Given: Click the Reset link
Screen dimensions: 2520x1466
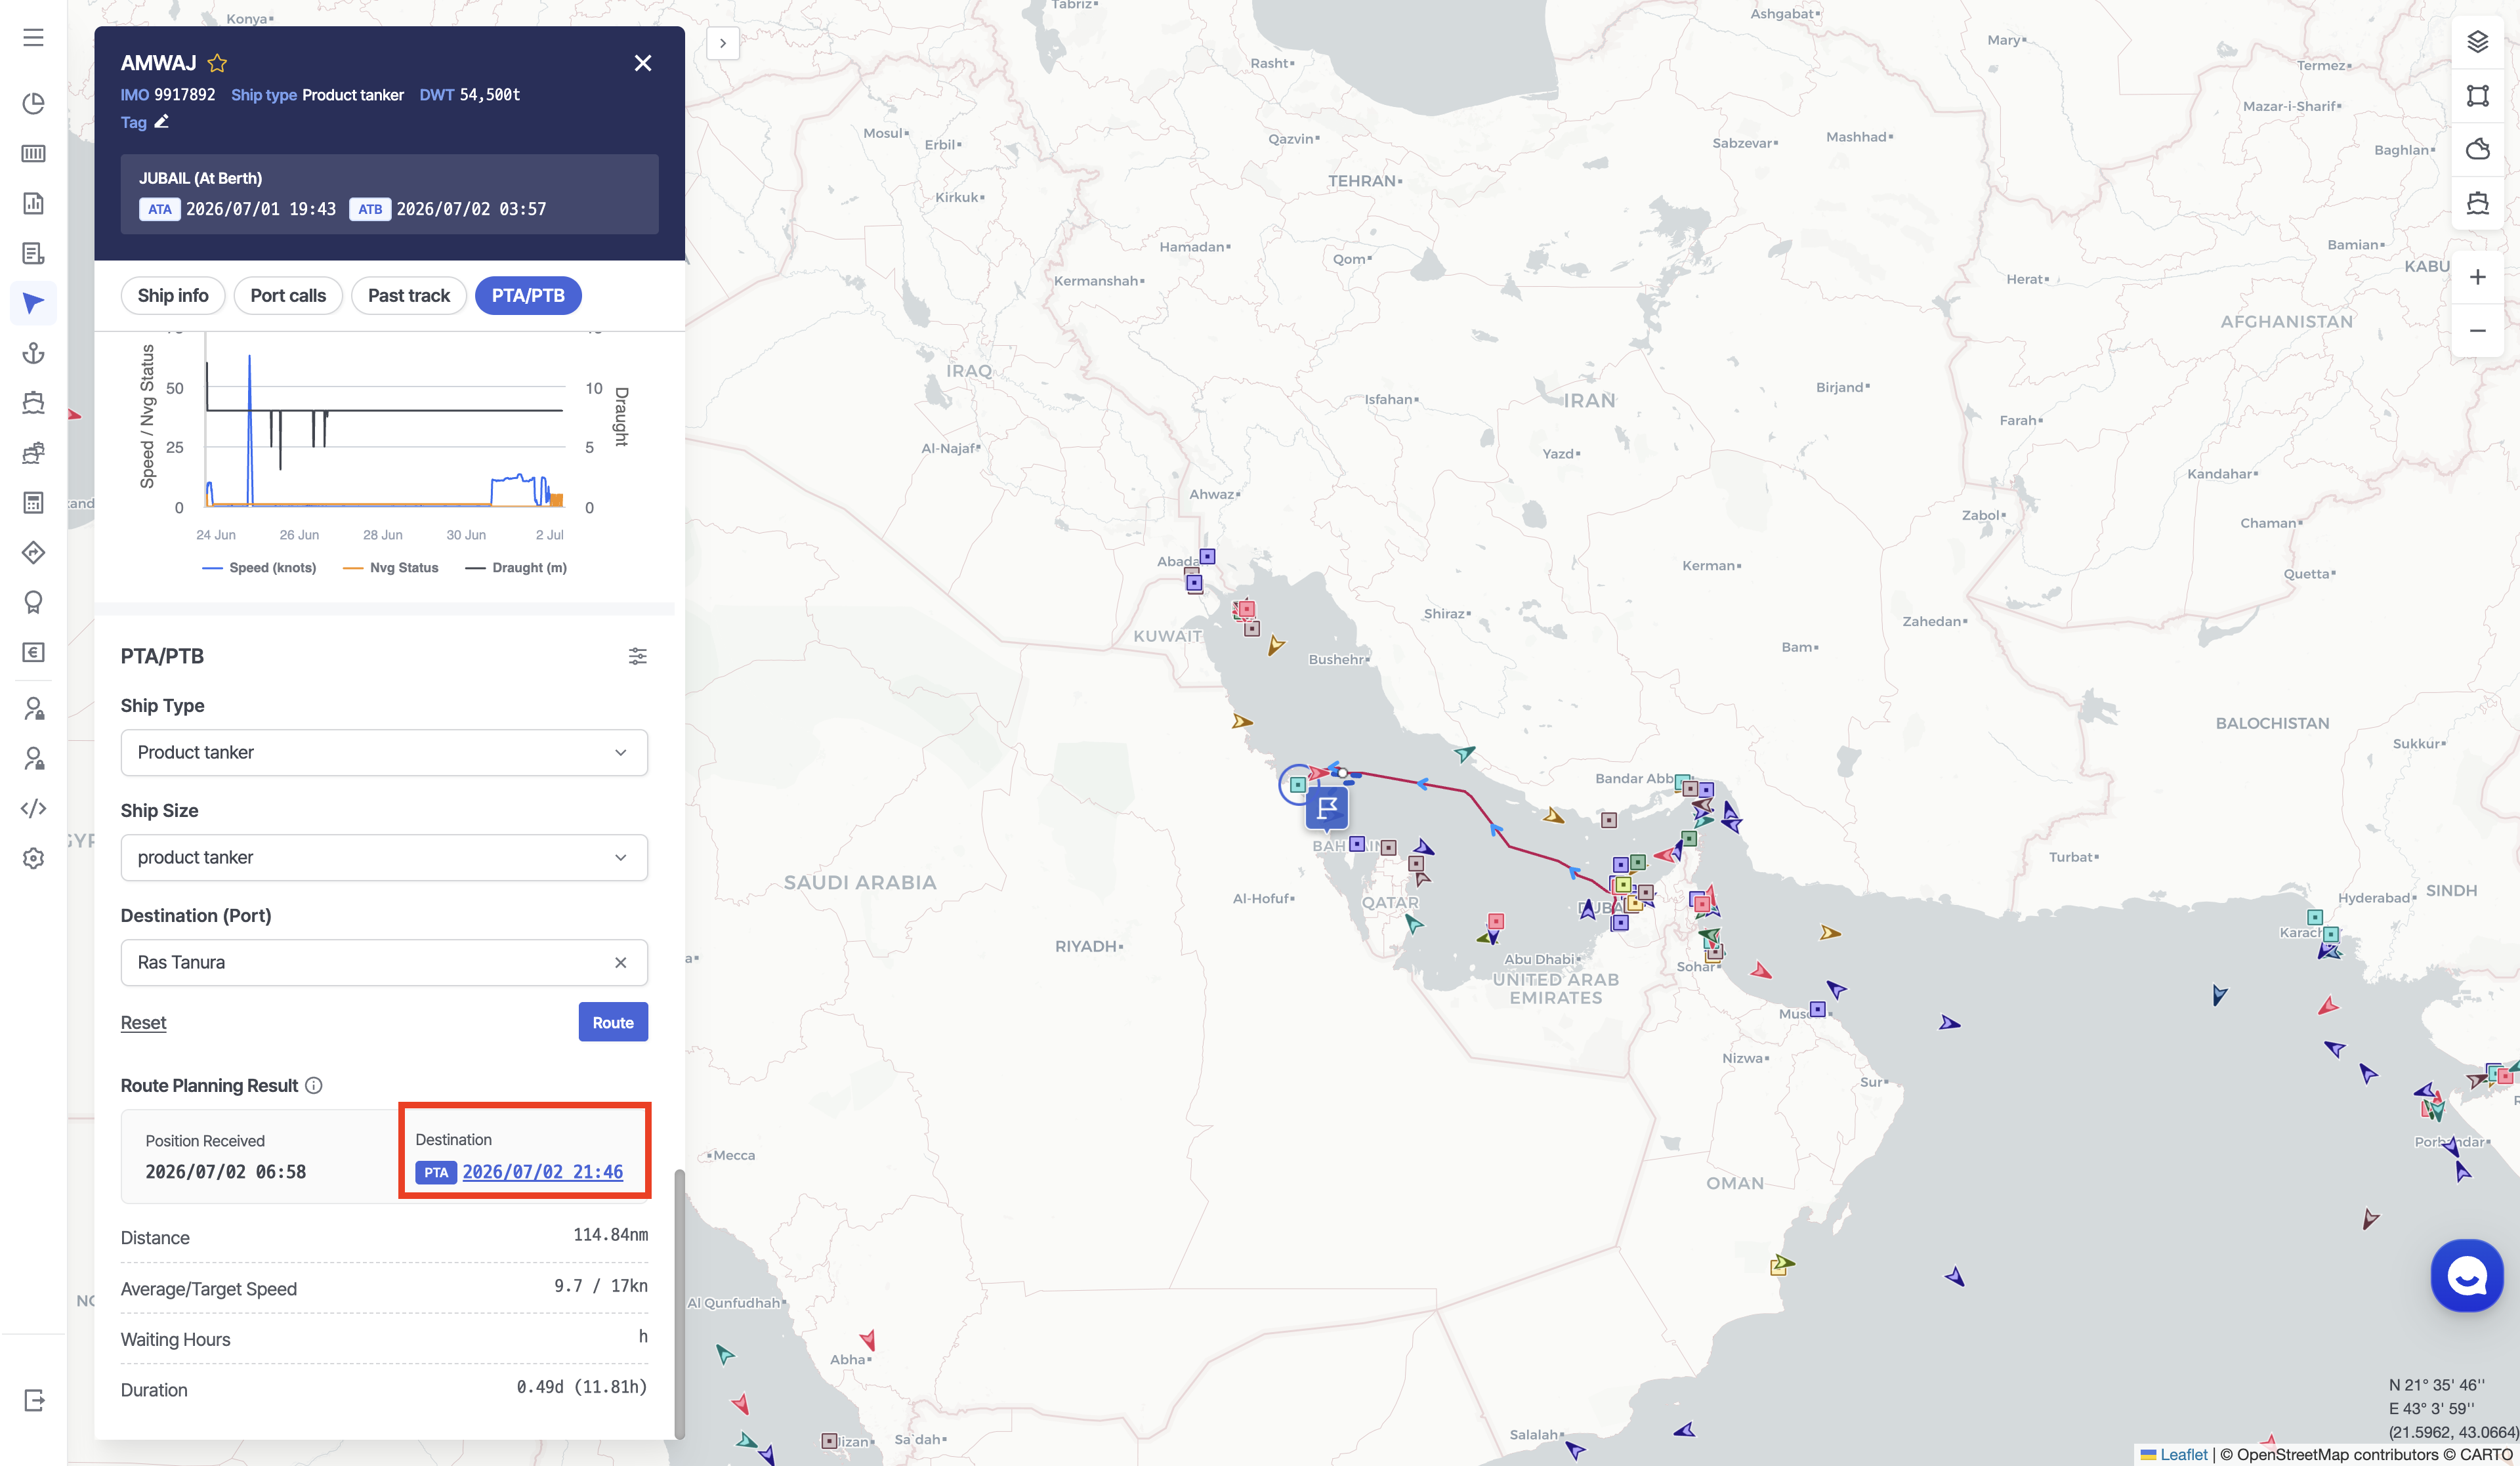Looking at the screenshot, I should (143, 1022).
